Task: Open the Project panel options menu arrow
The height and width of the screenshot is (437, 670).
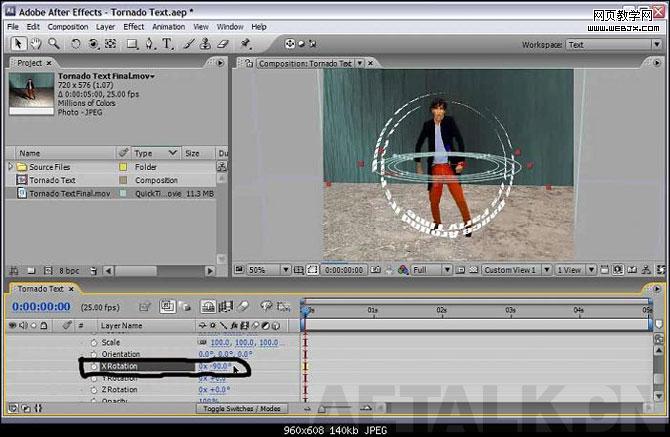Action: click(x=220, y=63)
